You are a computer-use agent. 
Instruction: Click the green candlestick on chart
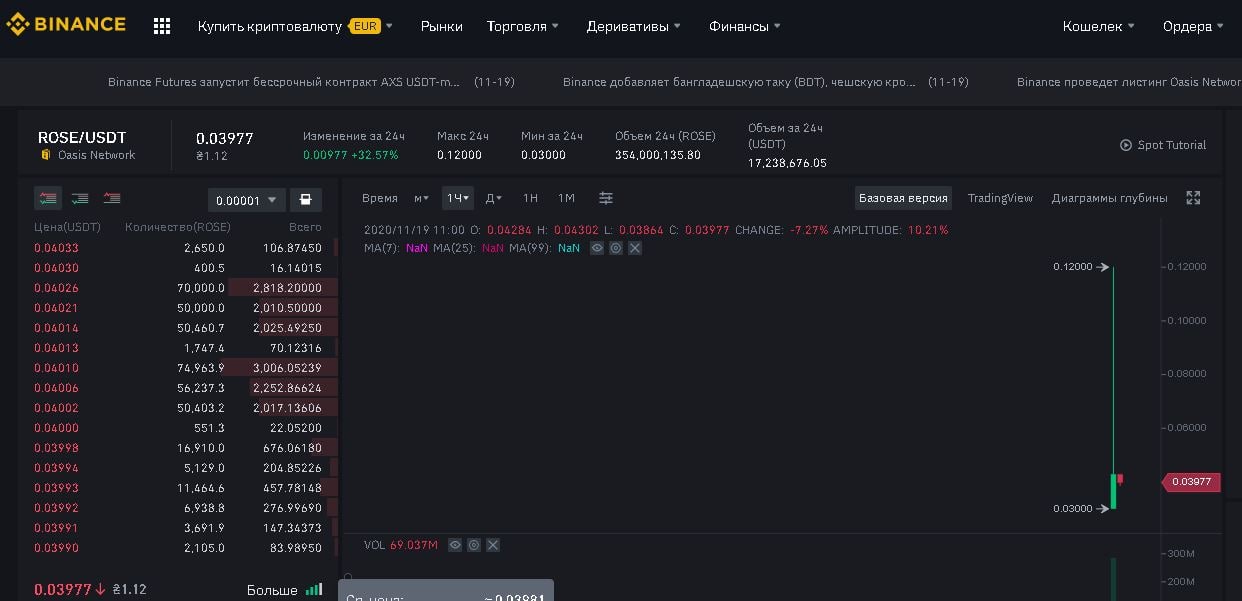[1113, 490]
